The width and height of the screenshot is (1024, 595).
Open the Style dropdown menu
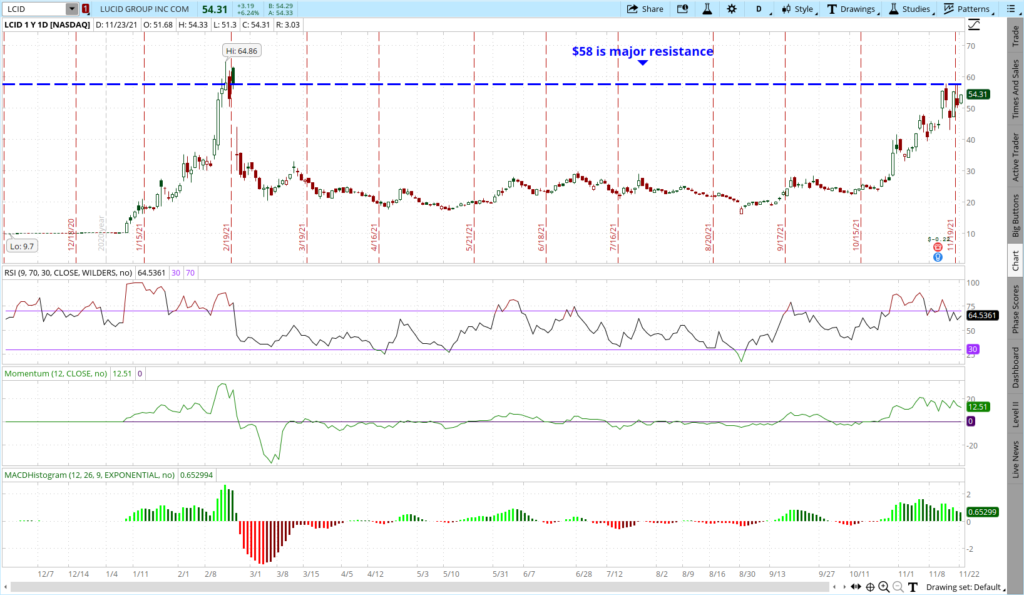799,9
